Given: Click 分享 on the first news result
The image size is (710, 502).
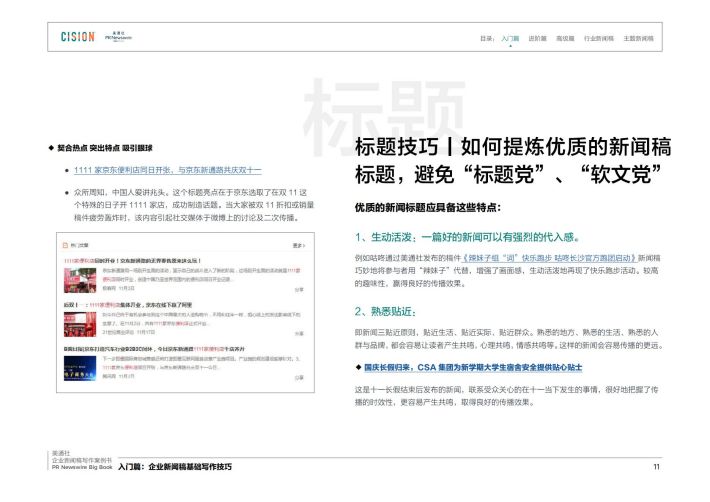Looking at the screenshot, I should (x=299, y=288).
